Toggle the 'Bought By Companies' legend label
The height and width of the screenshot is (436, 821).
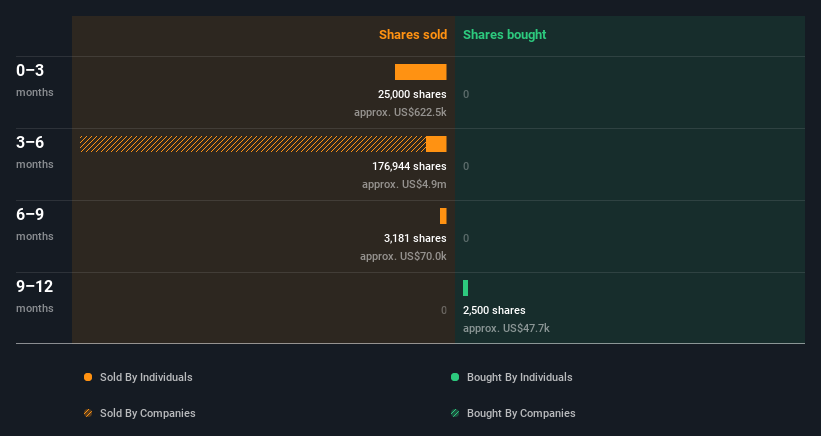click(x=521, y=413)
